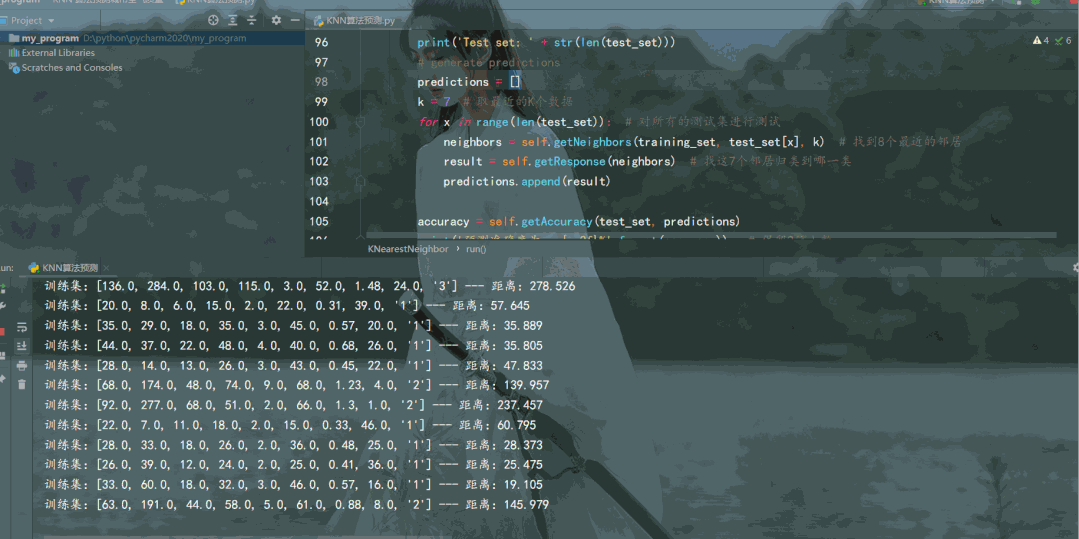This screenshot has height=539, width=1079.
Task: Click the pin tab icon in Run panel
Action: [3, 379]
